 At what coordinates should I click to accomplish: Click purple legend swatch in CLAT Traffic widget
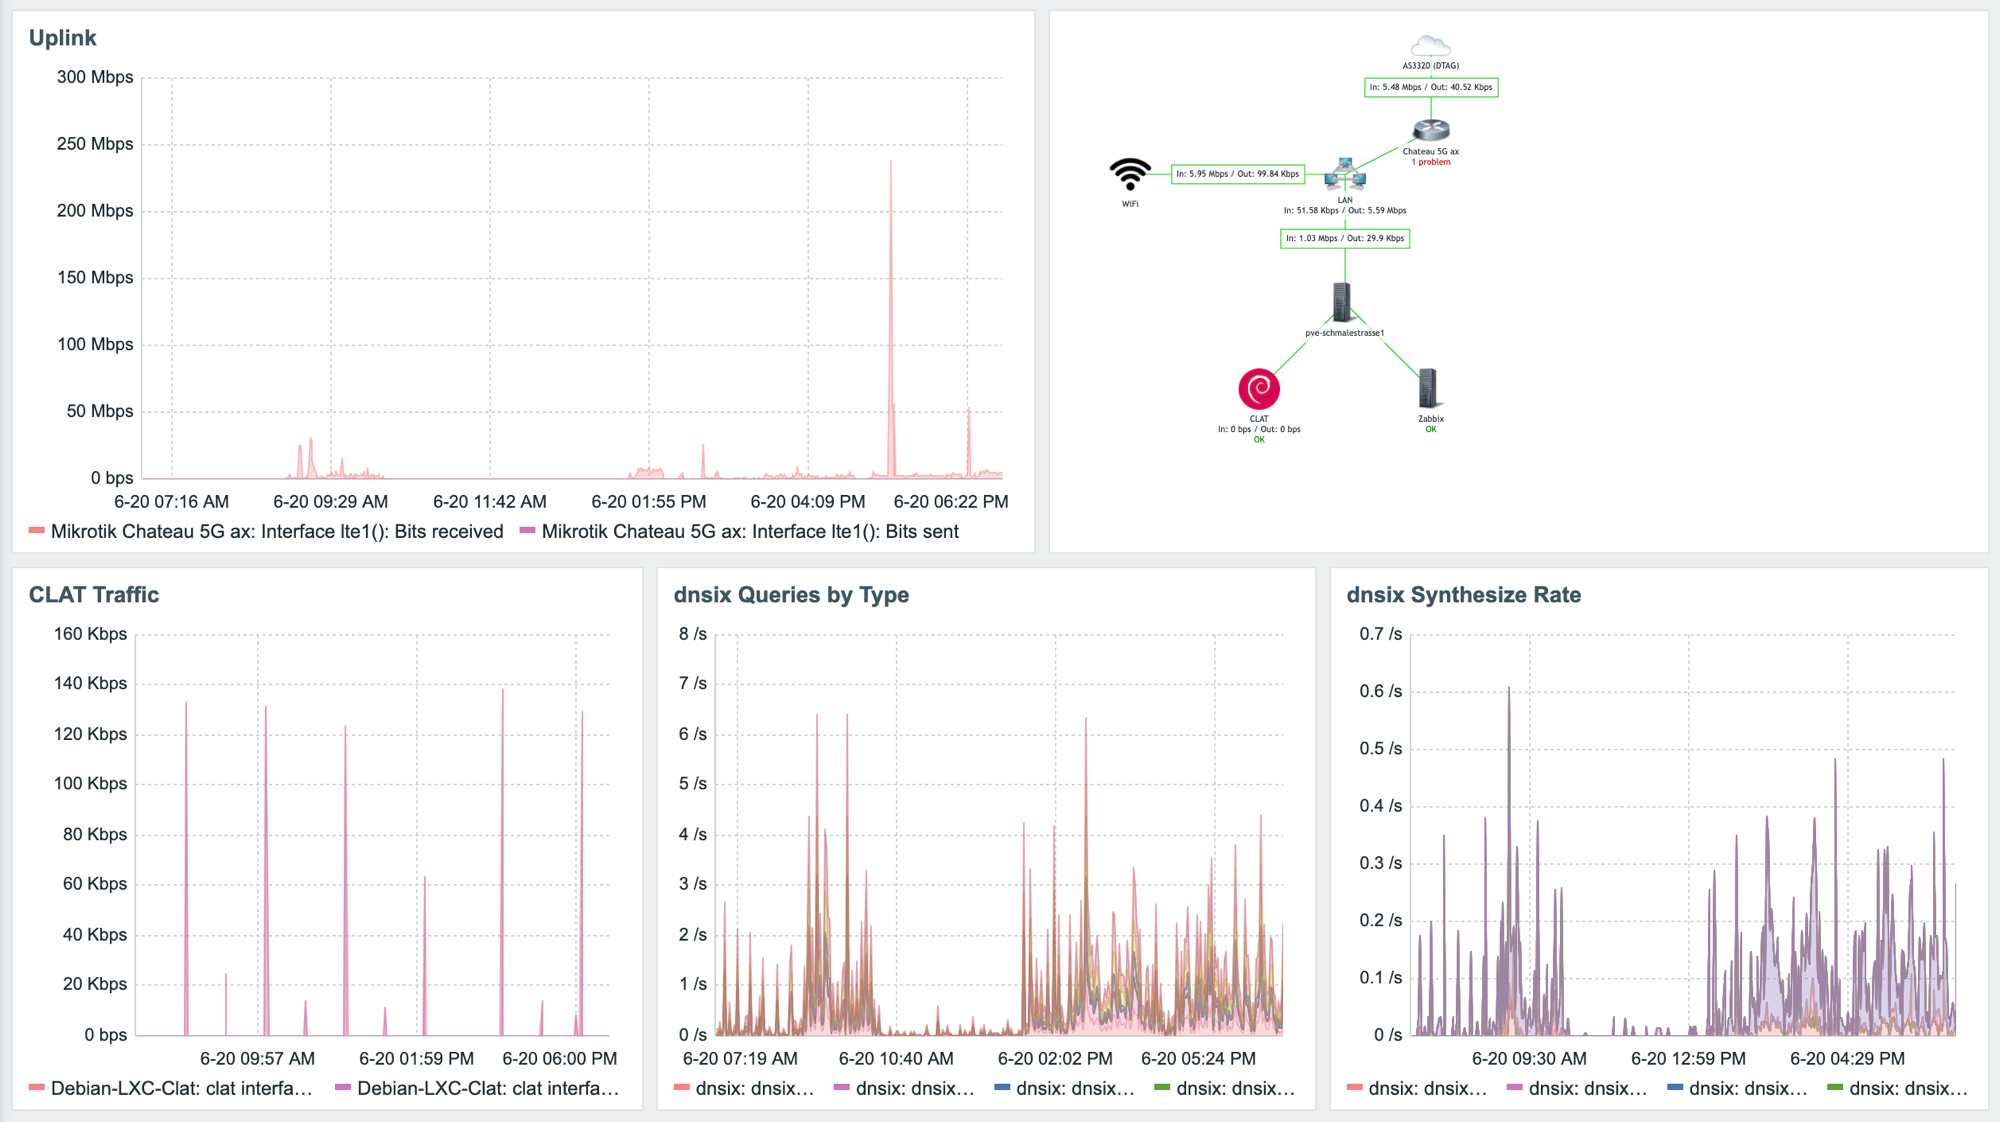point(343,1088)
